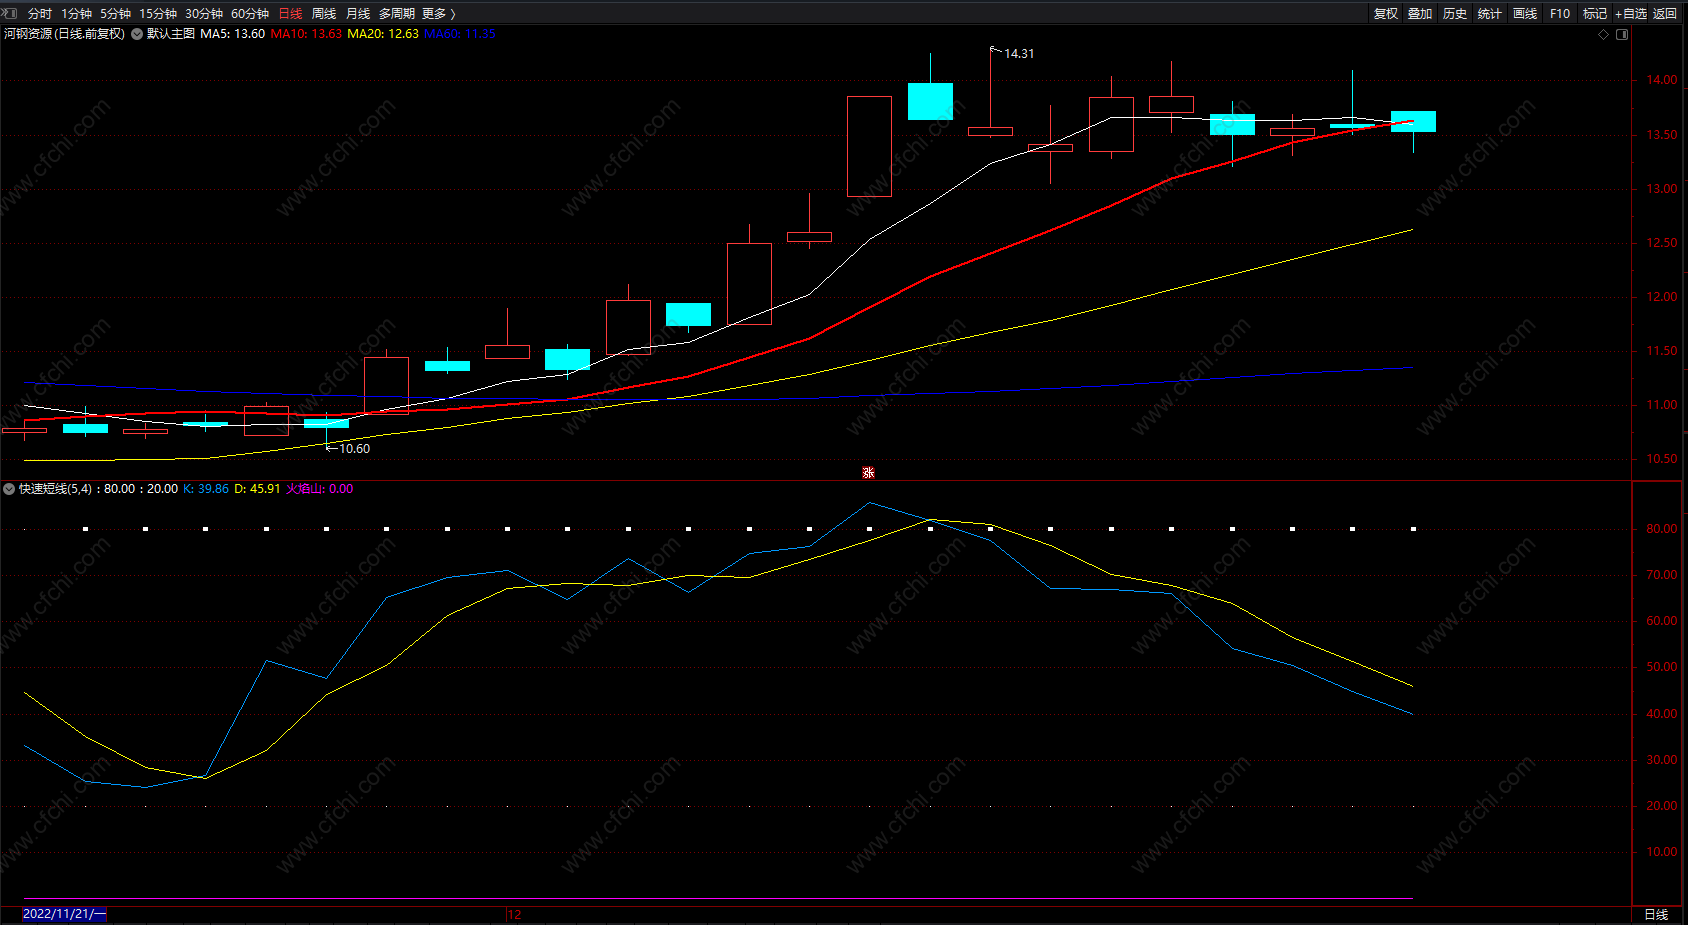Click the 日线 label at bottom-right
The width and height of the screenshot is (1688, 925).
[x=1656, y=915]
